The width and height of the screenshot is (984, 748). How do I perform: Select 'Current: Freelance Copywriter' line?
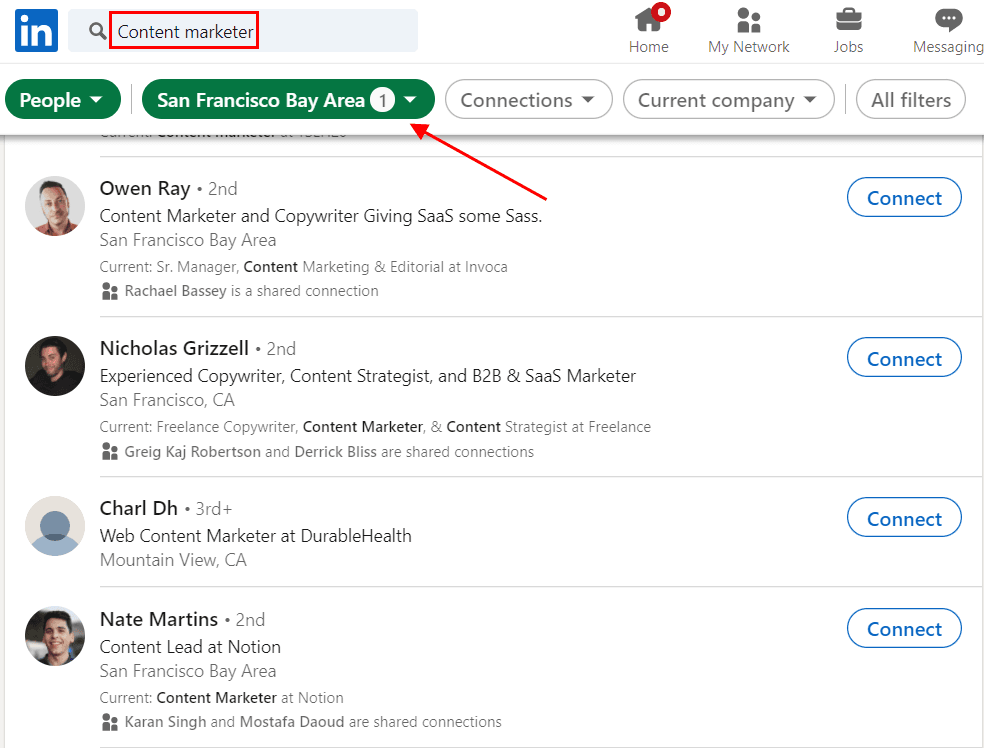point(375,427)
